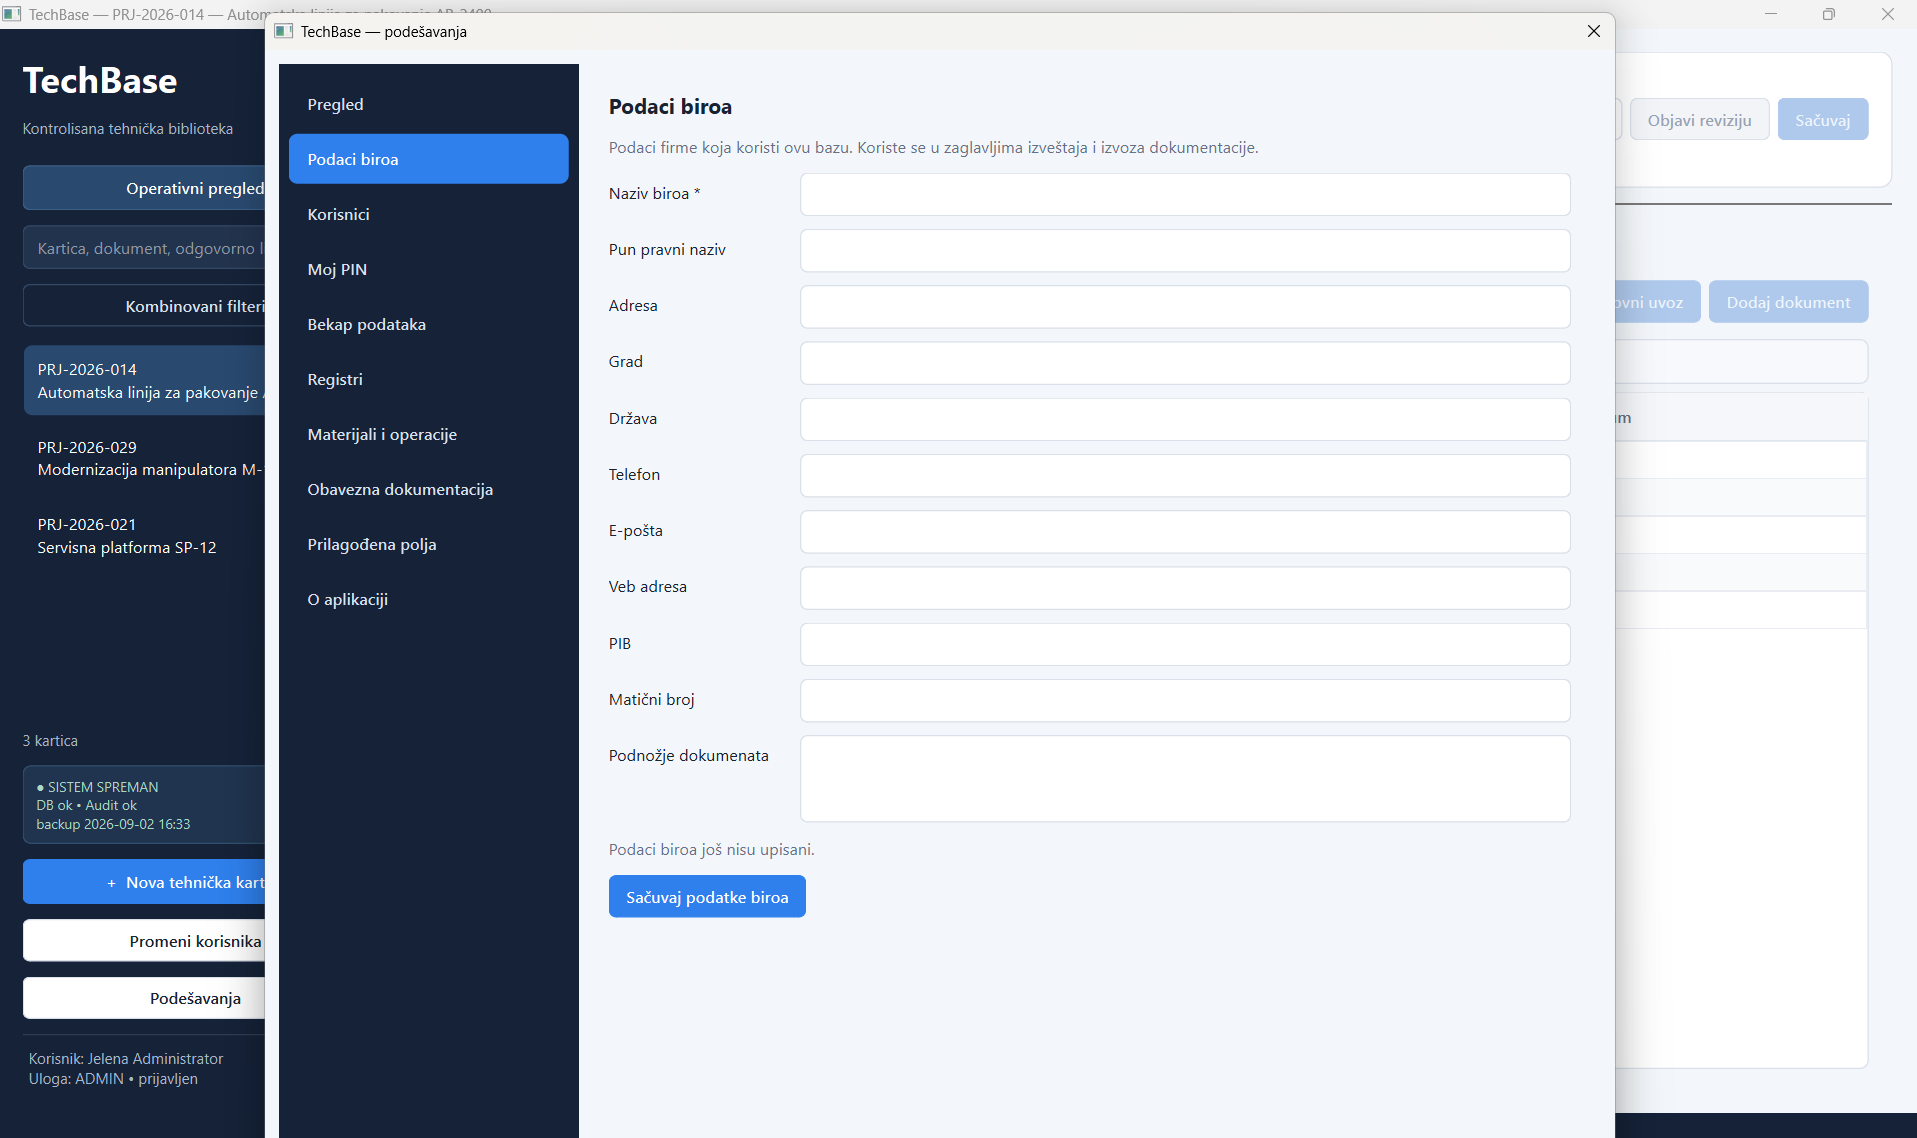Click the Pun pravni naziv field
The height and width of the screenshot is (1138, 1917).
(1185, 250)
